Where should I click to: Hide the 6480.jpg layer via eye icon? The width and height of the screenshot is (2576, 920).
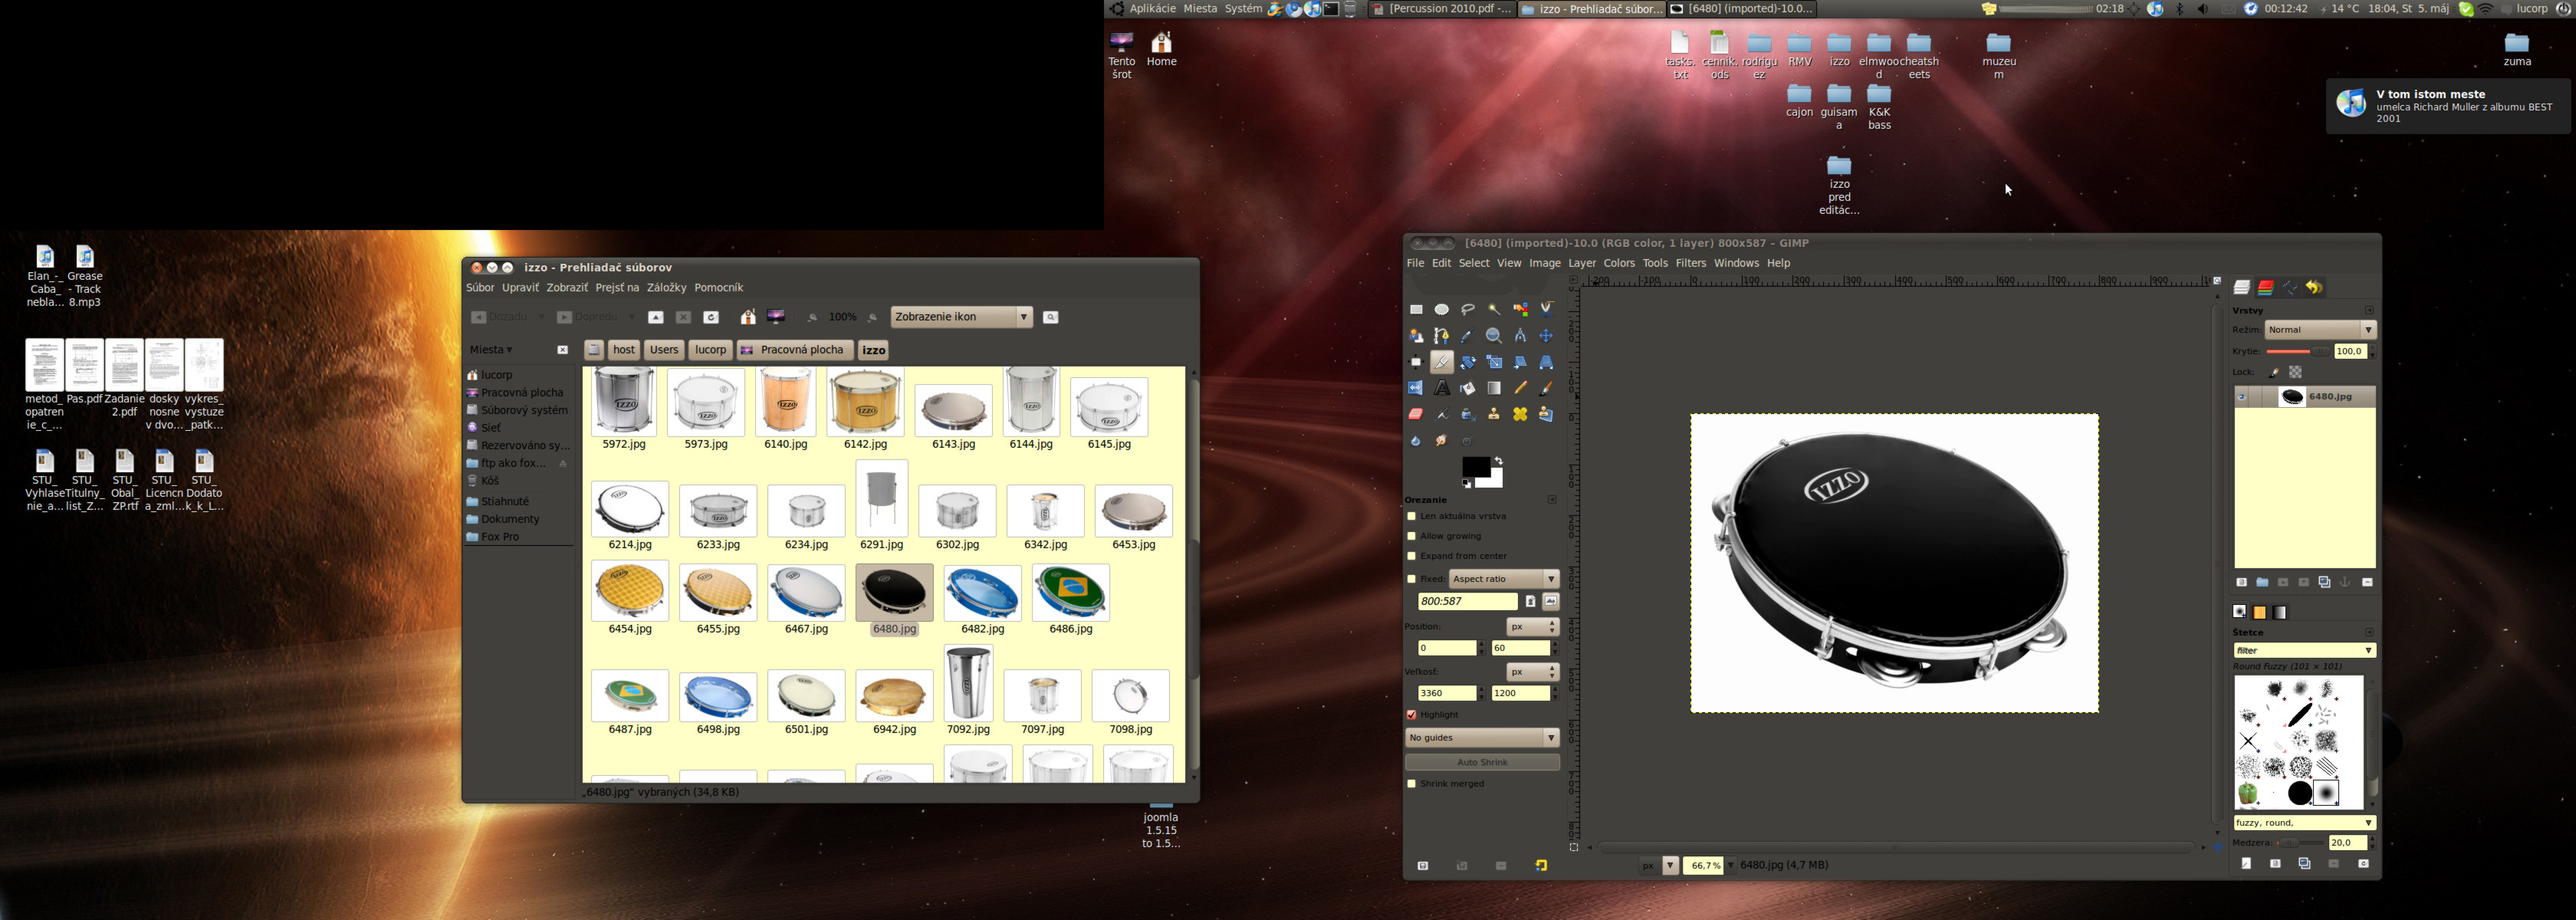coord(2243,397)
